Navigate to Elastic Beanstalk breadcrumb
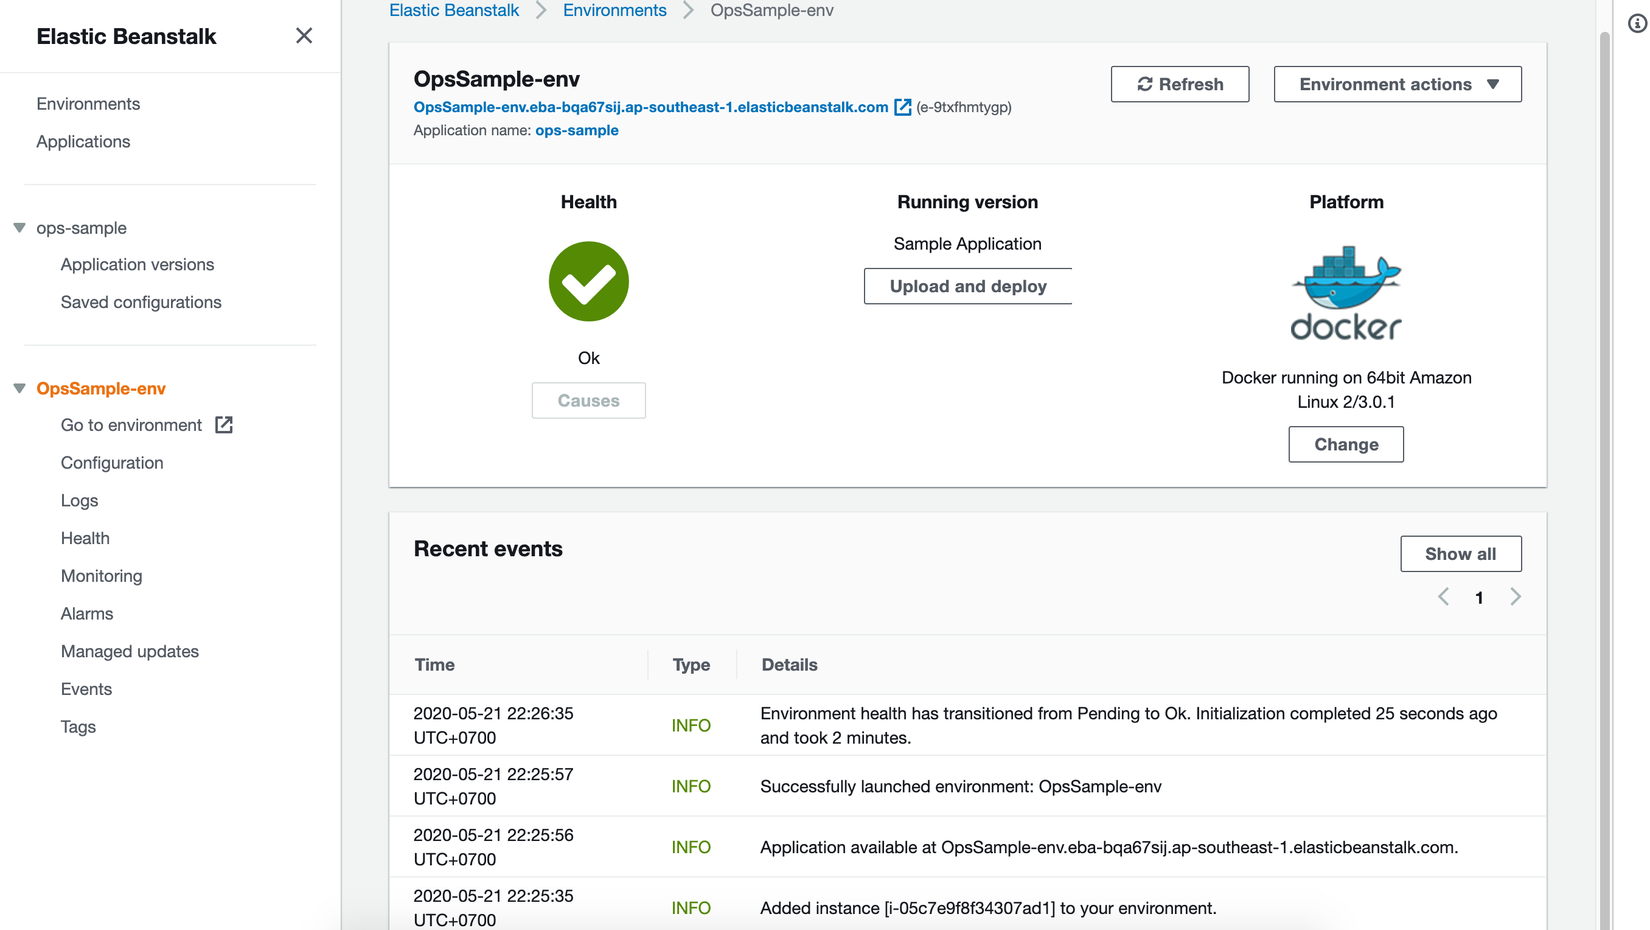 click(454, 10)
